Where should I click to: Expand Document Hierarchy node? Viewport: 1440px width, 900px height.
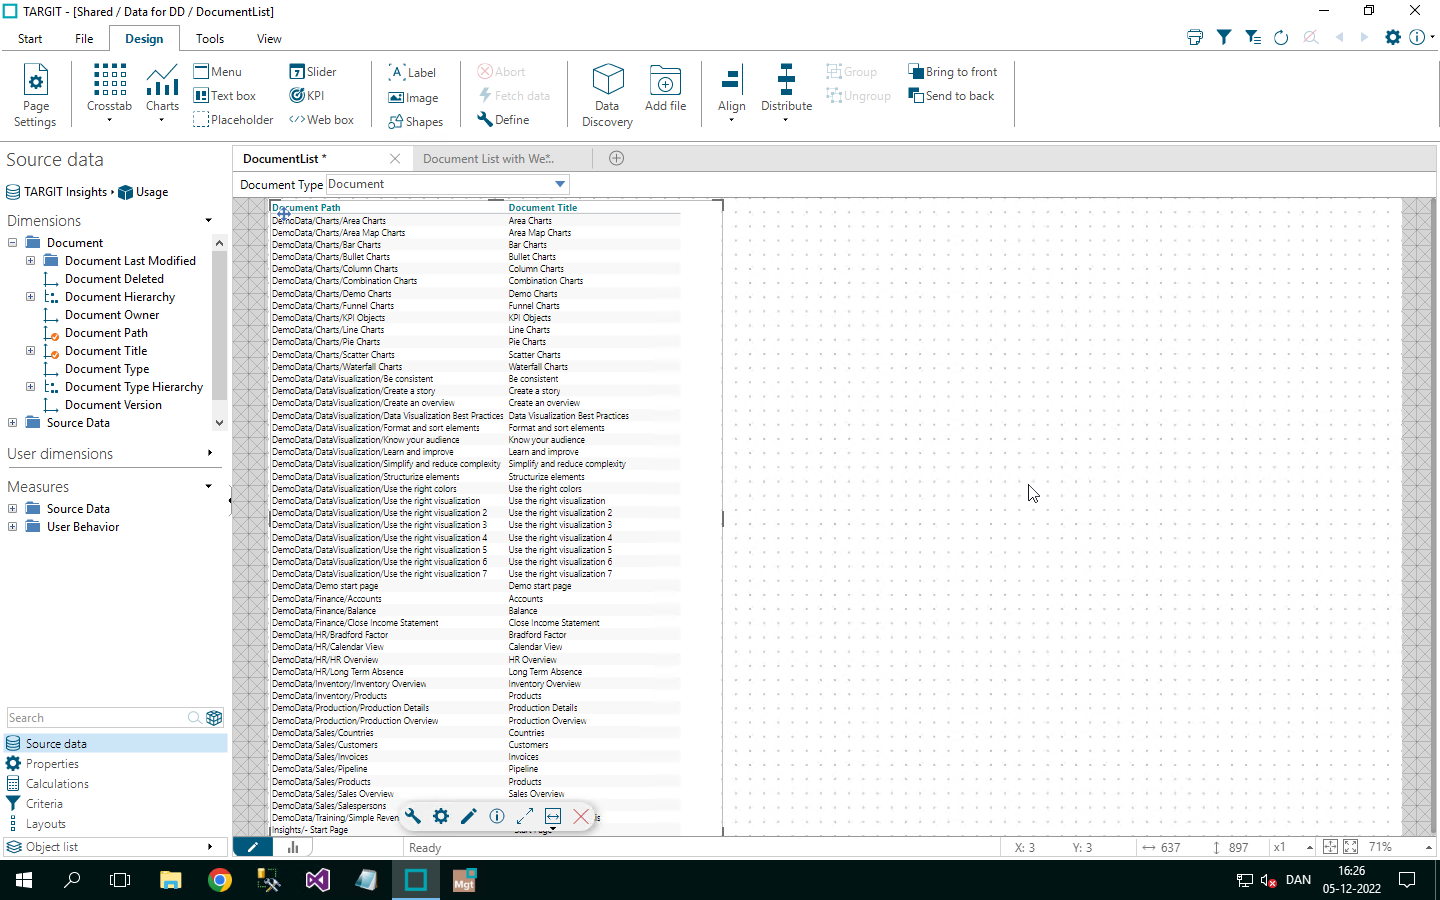pos(30,297)
